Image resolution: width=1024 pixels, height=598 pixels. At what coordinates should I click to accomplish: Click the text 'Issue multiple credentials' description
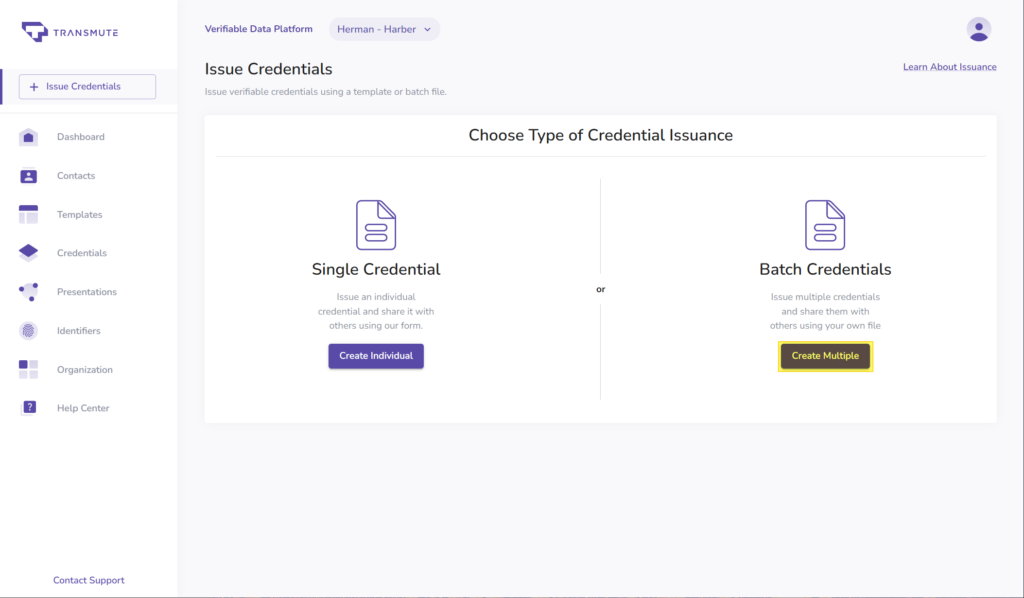[825, 311]
